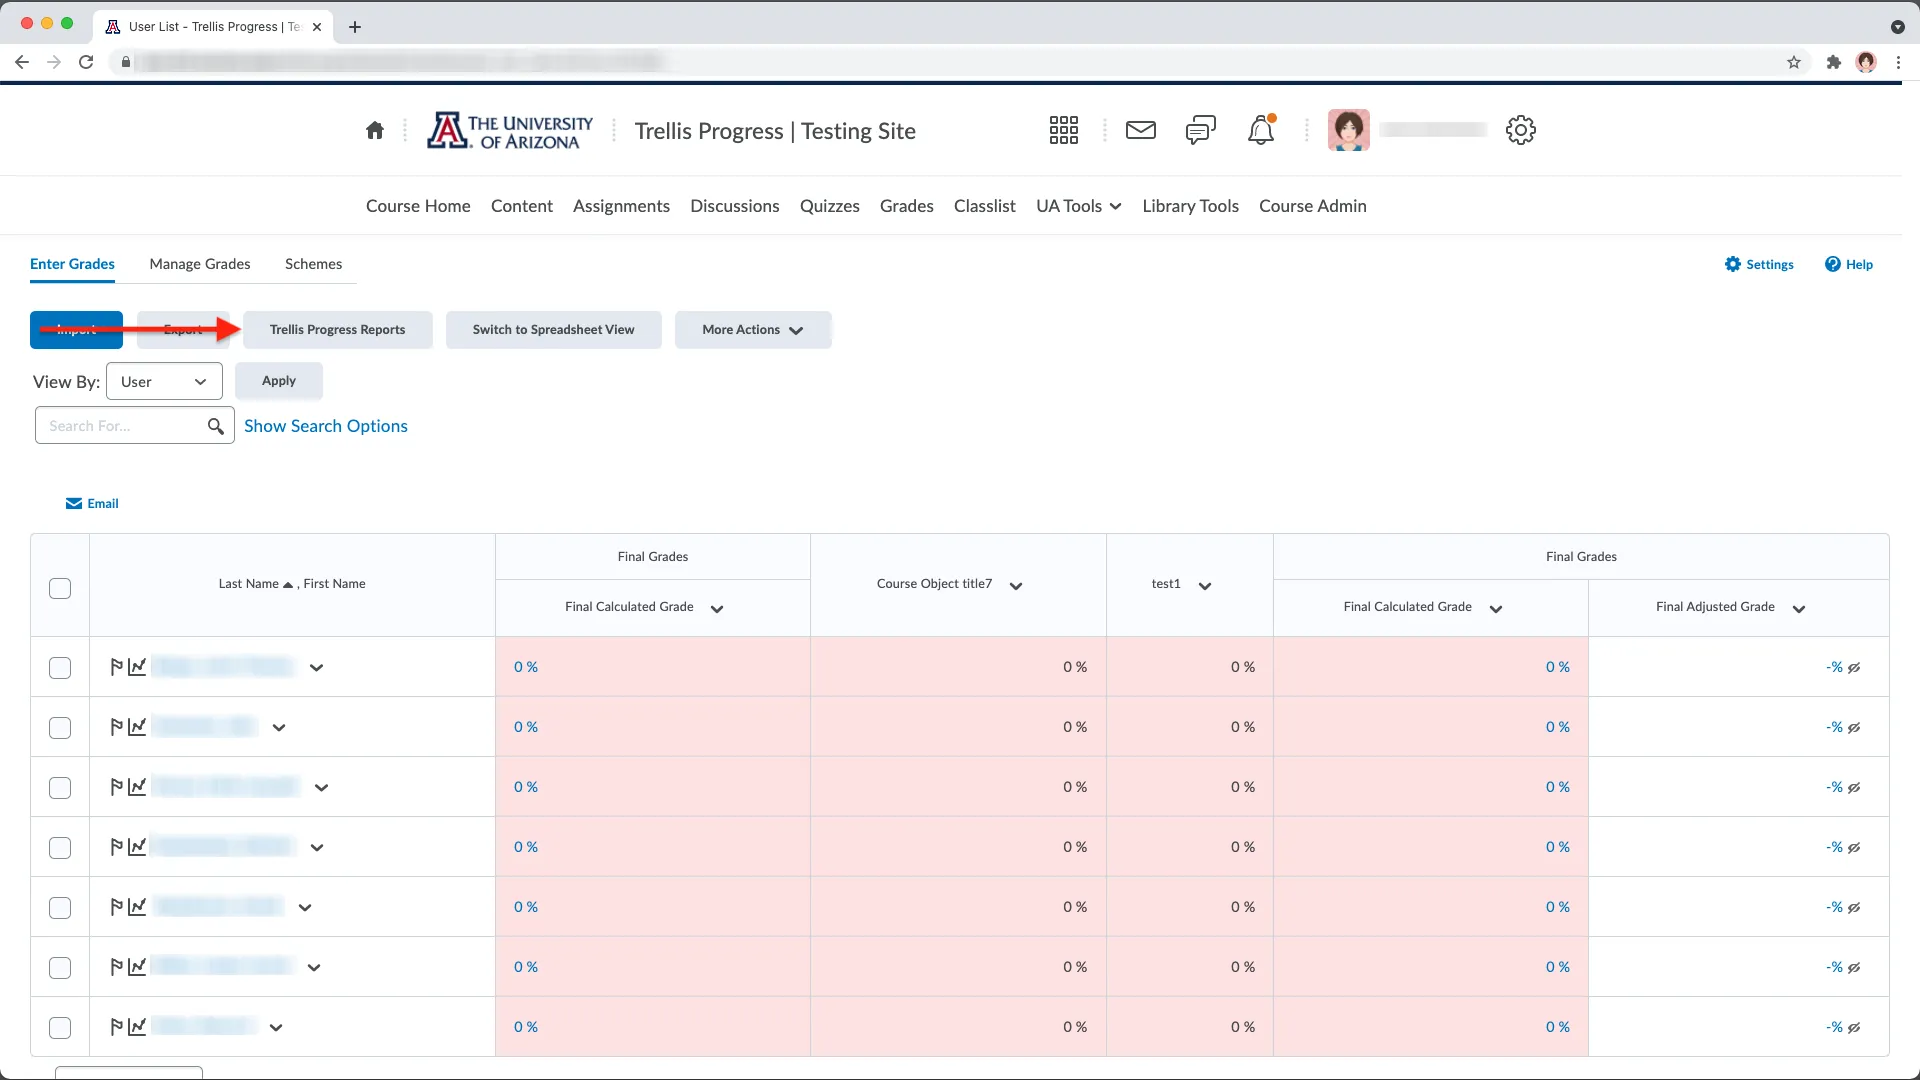Reload the page in browser
1920x1080 pixels.
[86, 62]
